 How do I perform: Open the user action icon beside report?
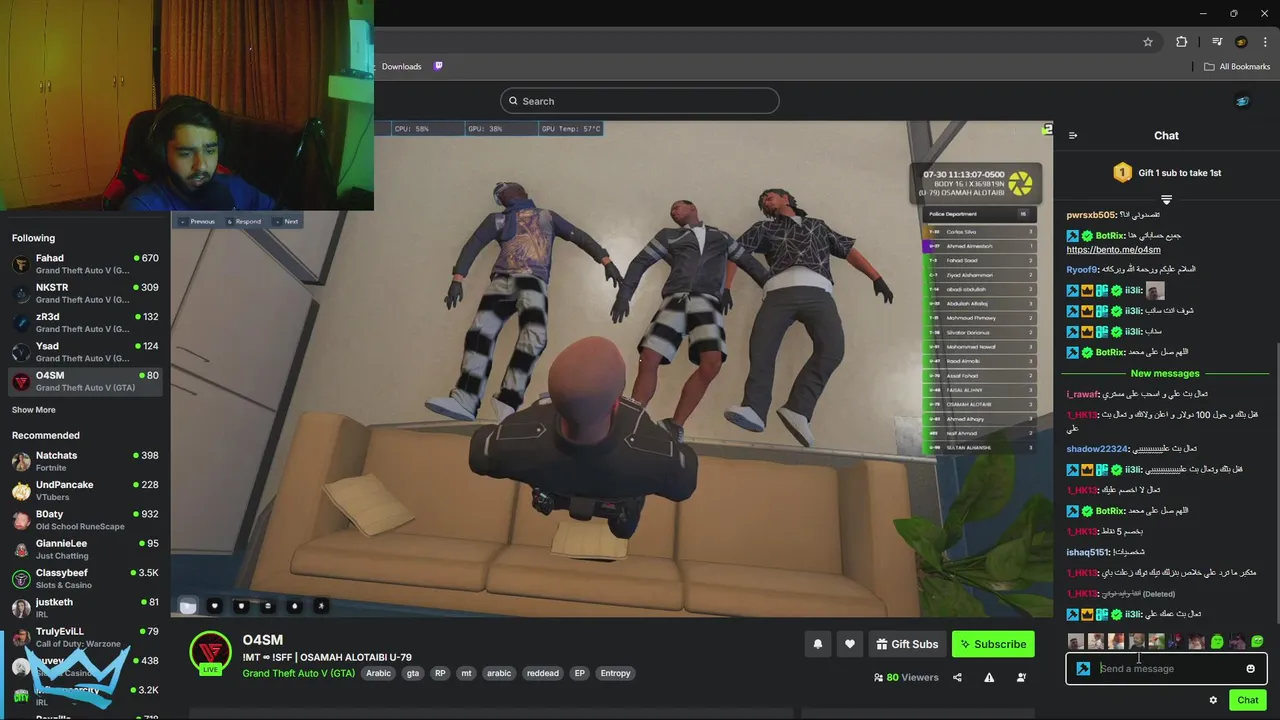point(1021,677)
